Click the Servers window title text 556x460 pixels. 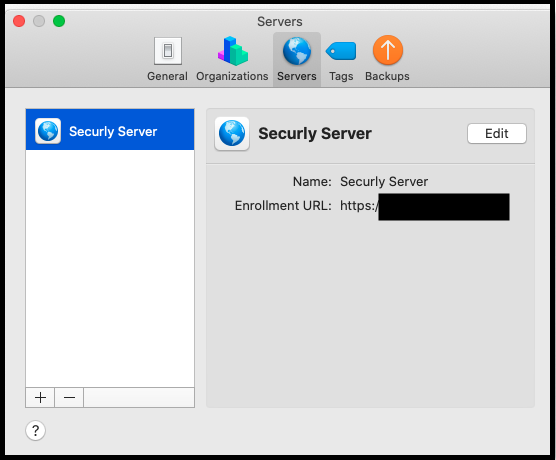(280, 22)
